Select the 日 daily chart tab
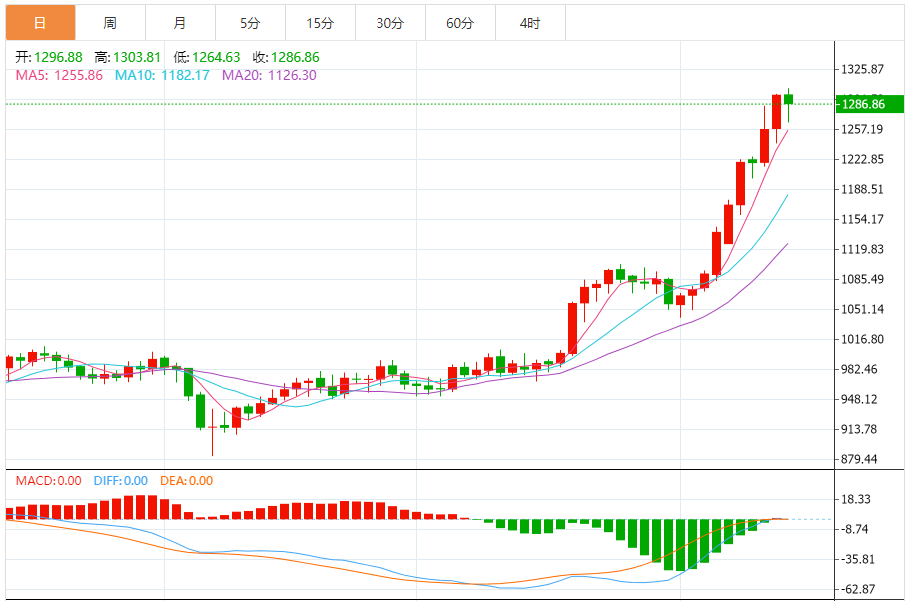This screenshot has height=601, width=912. click(x=41, y=23)
